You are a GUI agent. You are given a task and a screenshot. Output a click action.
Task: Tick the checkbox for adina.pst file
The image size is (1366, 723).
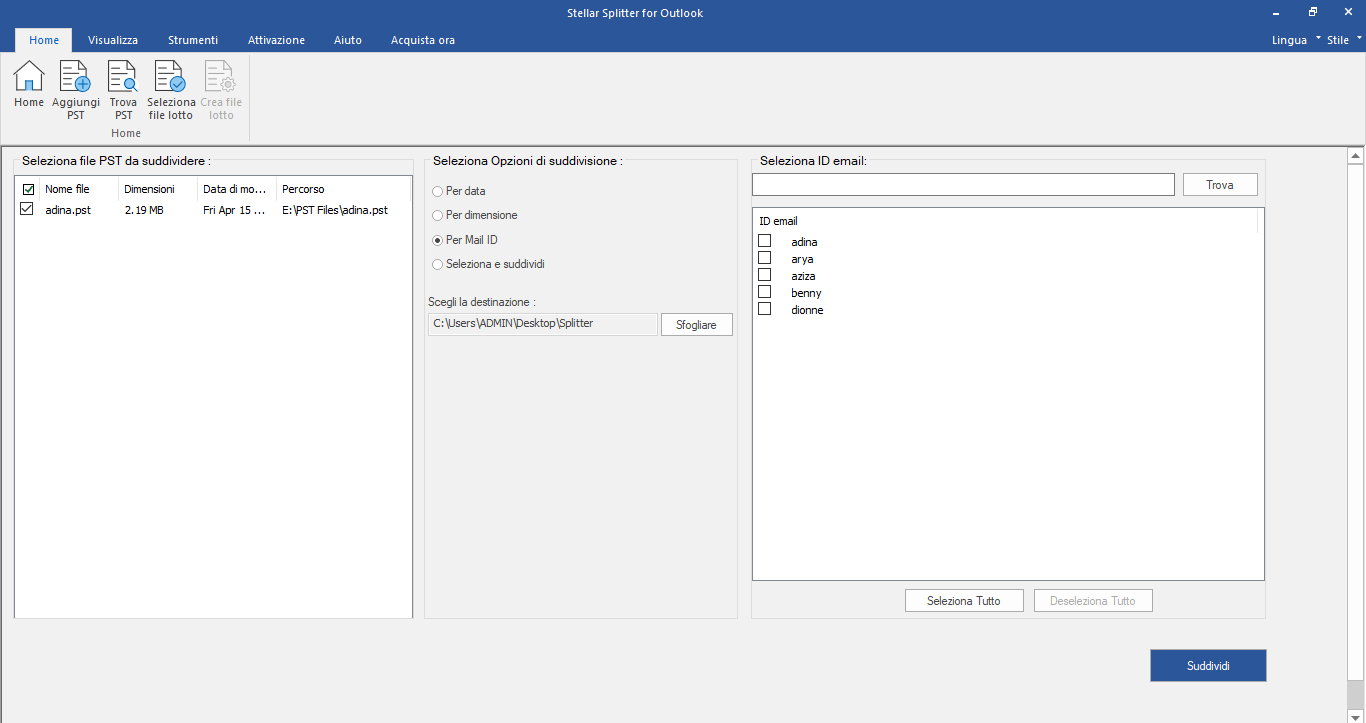[27, 209]
